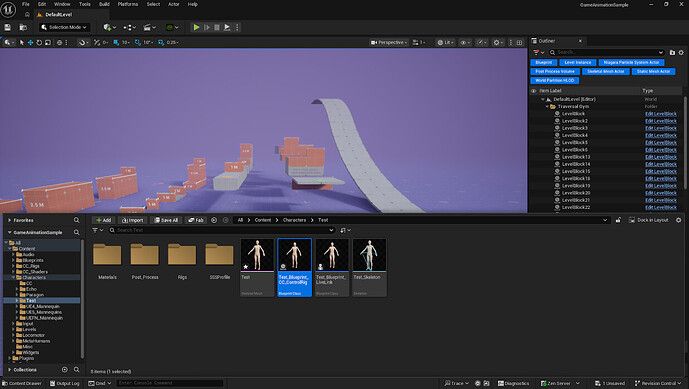The image size is (689, 389).
Task: Toggle the Blueprint filter chip in Outliner
Action: 544,62
